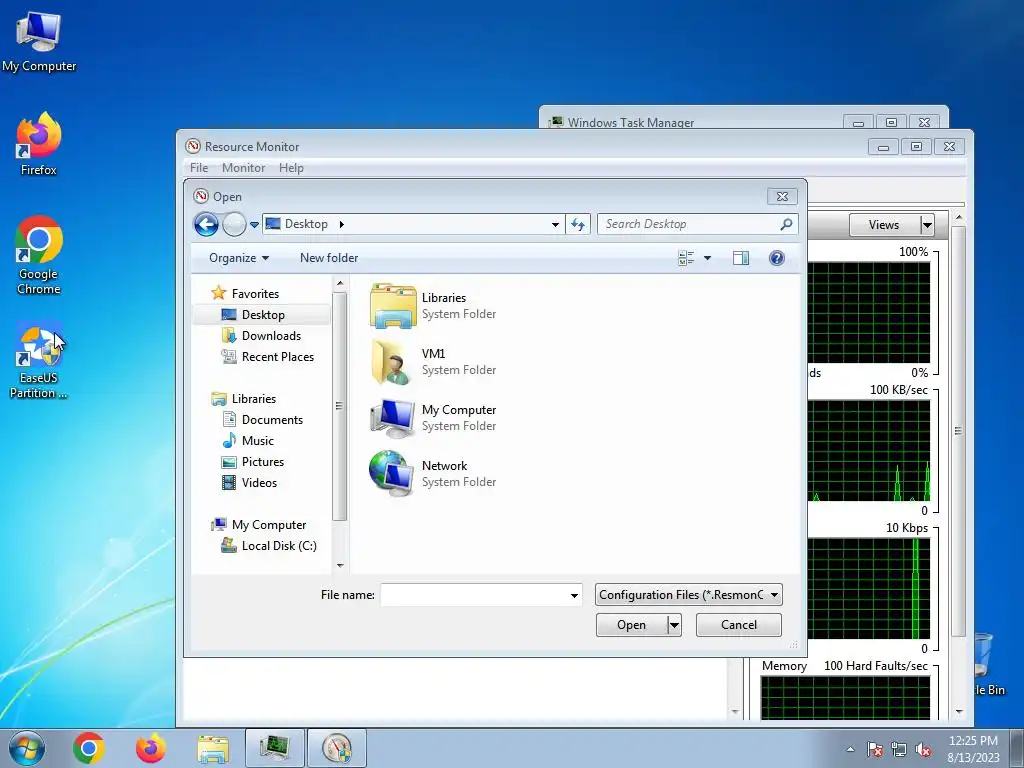This screenshot has width=1024, height=768.
Task: Expand the Open button split arrow
Action: 674,625
